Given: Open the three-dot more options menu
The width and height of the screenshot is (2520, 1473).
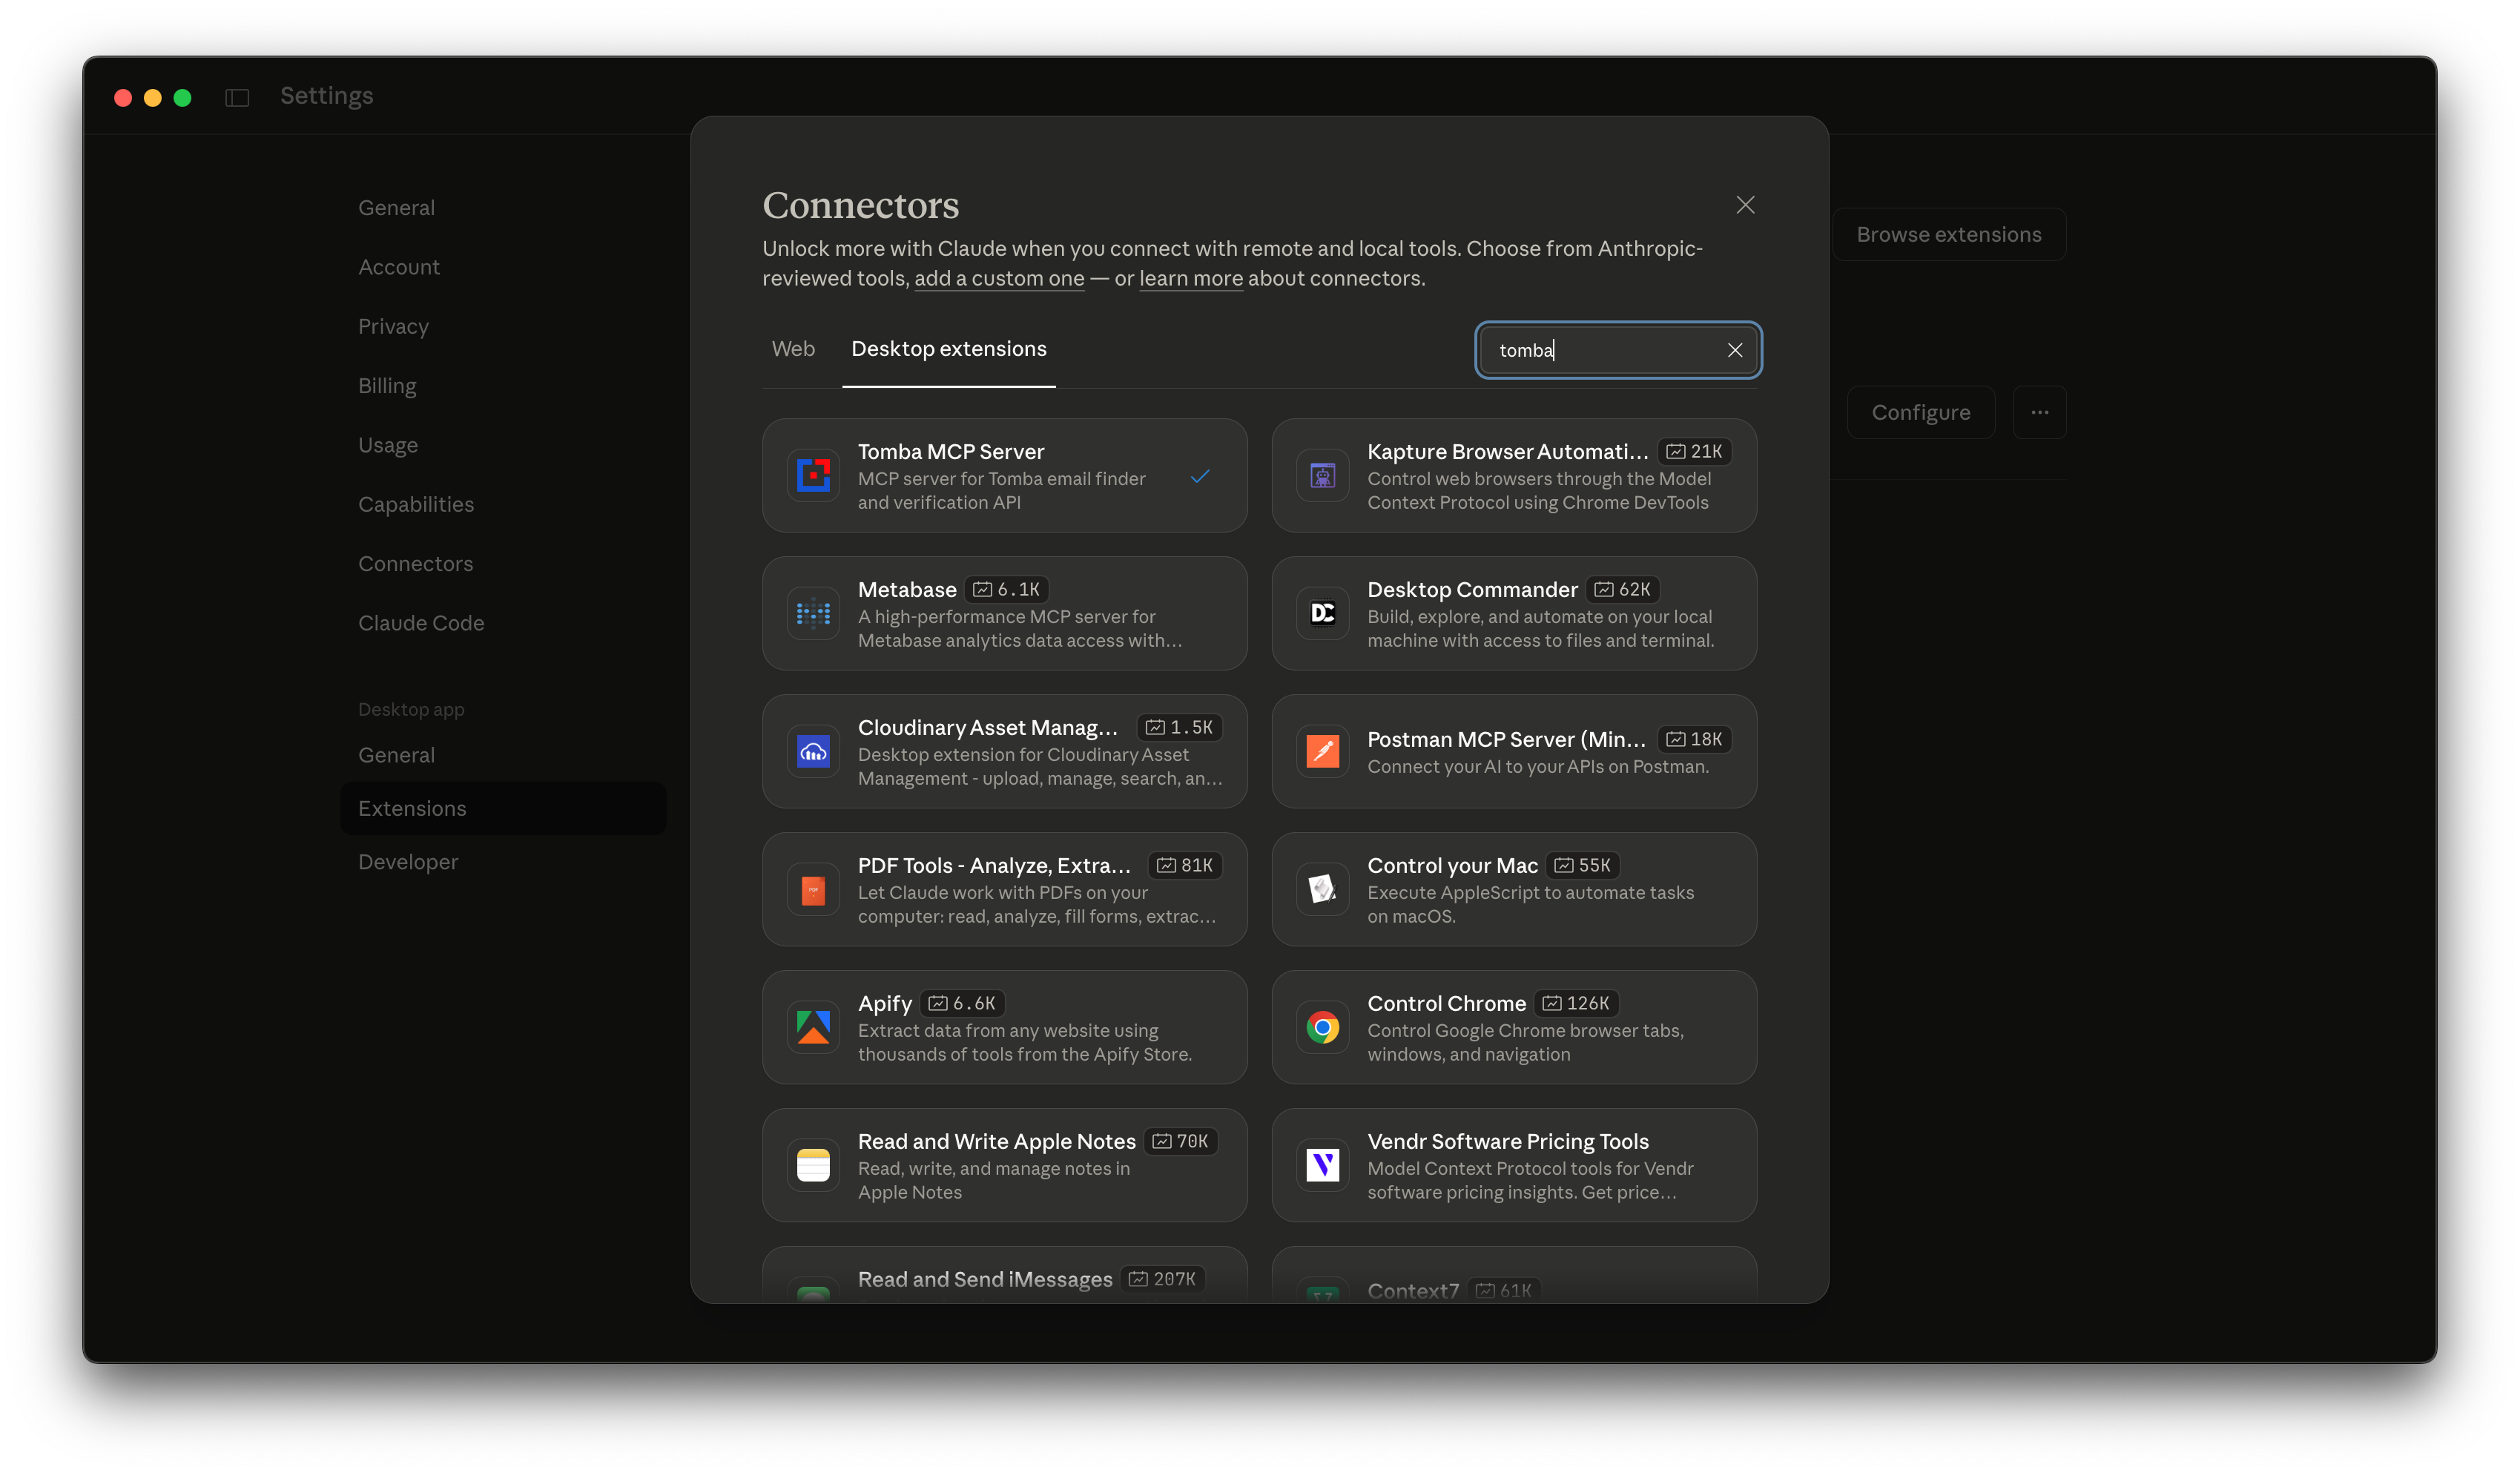Looking at the screenshot, I should point(2039,412).
